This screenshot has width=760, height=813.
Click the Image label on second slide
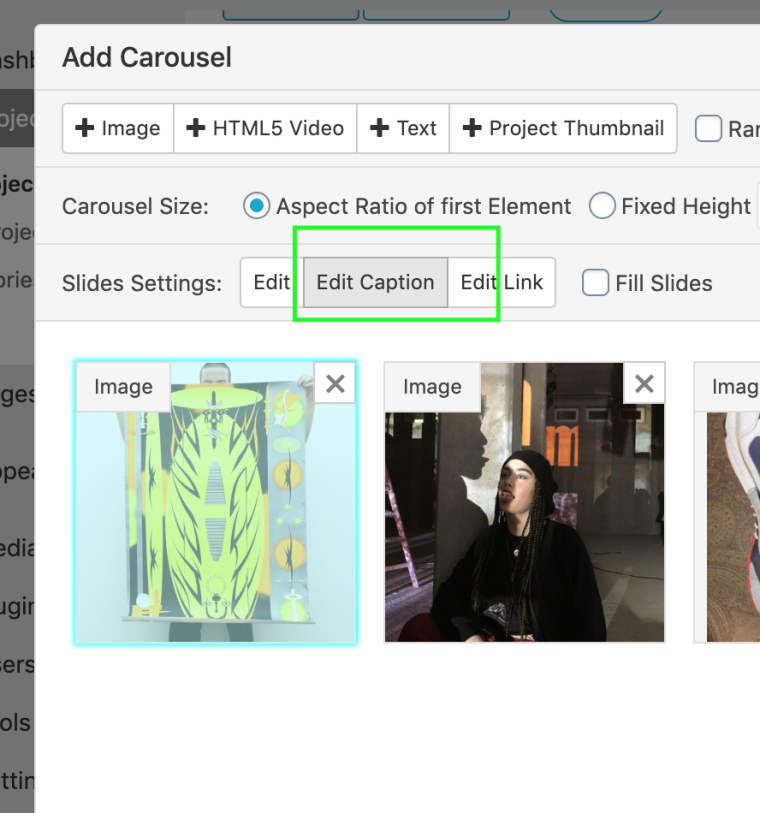432,387
